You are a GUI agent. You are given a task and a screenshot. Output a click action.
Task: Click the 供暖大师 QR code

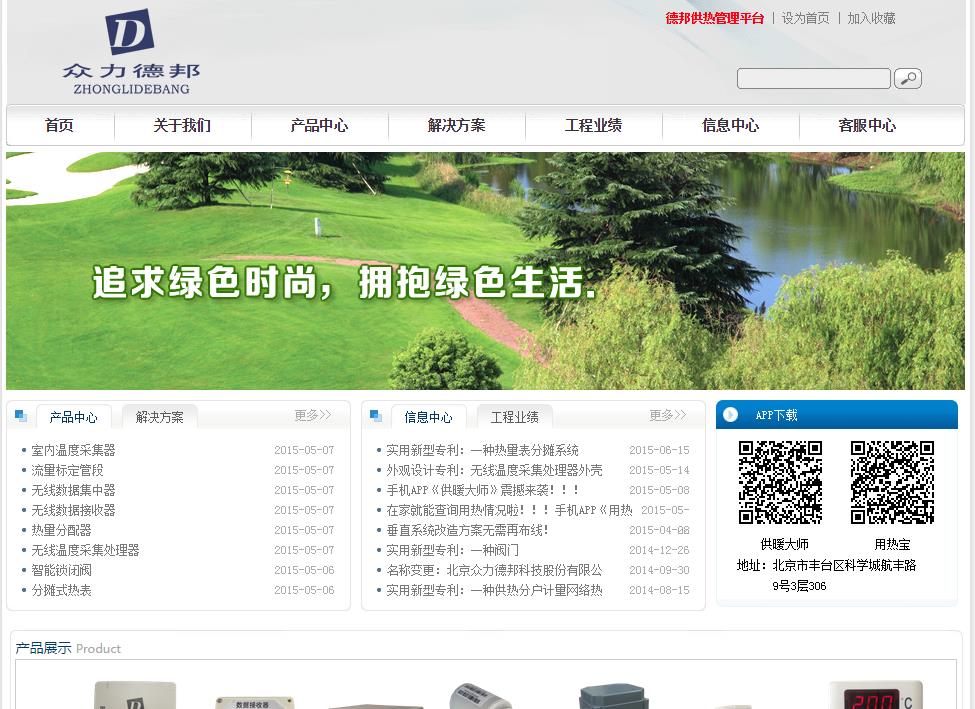click(780, 483)
